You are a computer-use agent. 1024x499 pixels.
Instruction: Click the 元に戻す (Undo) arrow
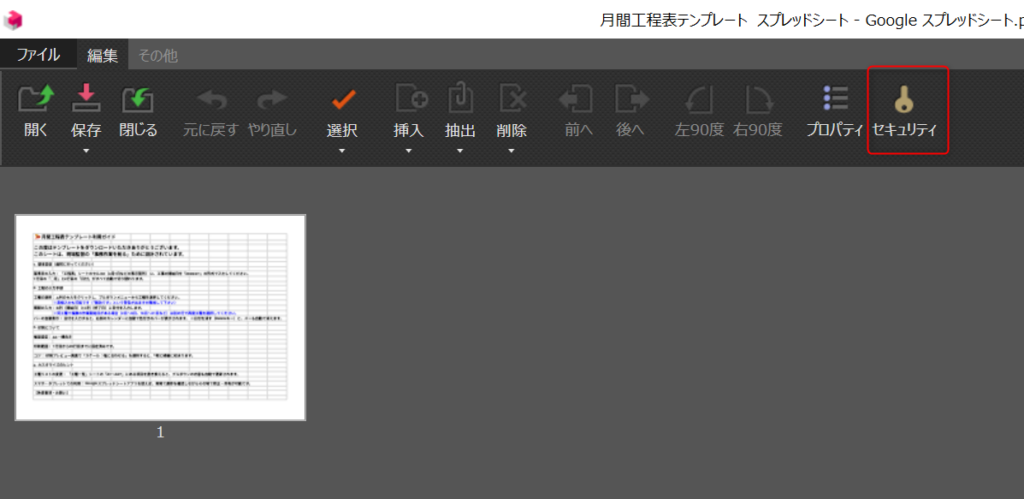[x=210, y=100]
